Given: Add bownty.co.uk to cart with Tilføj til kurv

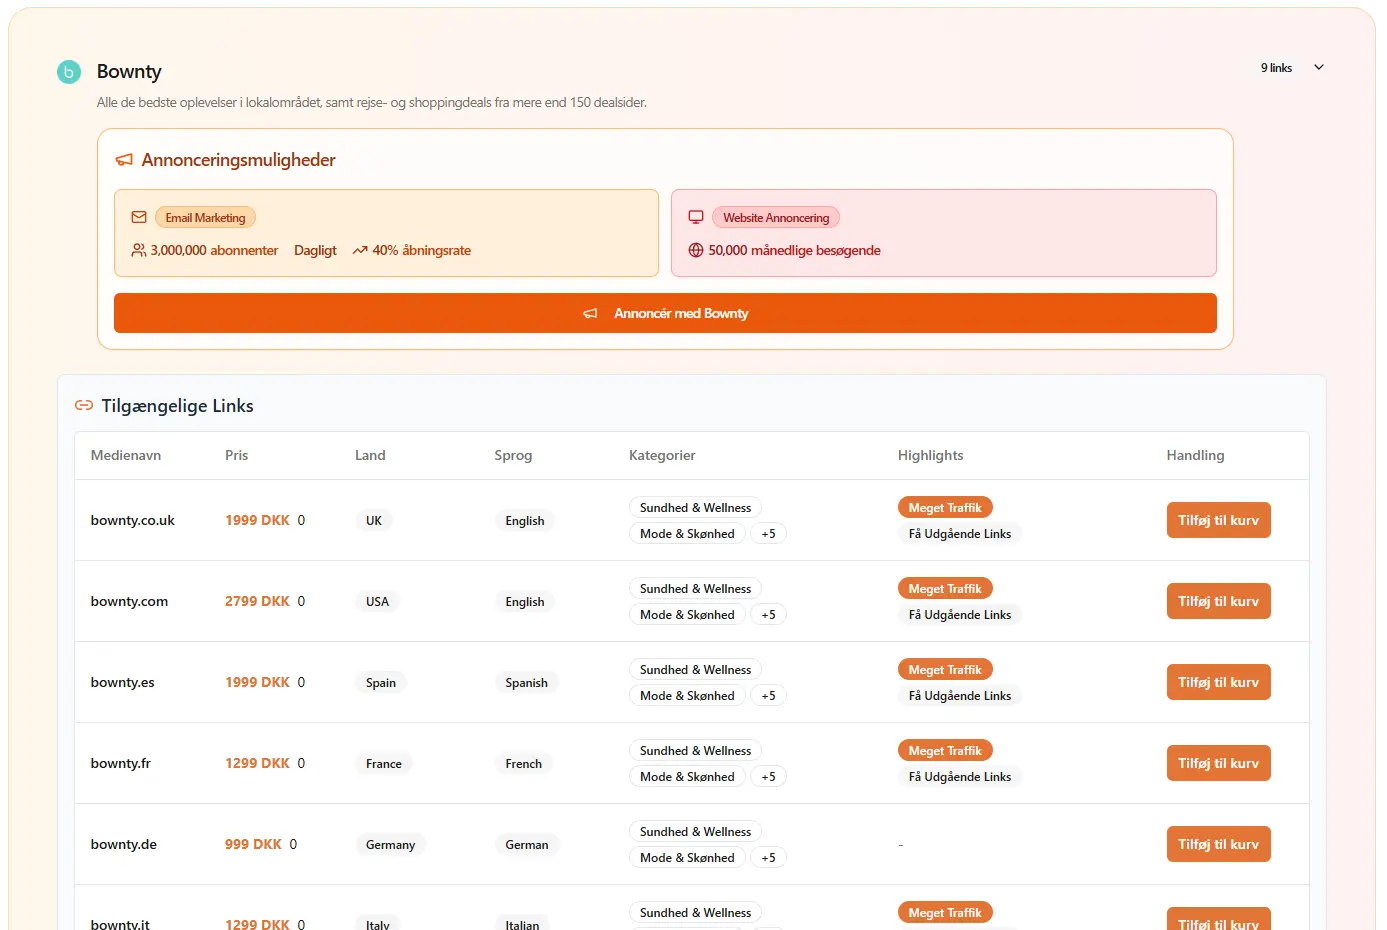Looking at the screenshot, I should pyautogui.click(x=1218, y=520).
